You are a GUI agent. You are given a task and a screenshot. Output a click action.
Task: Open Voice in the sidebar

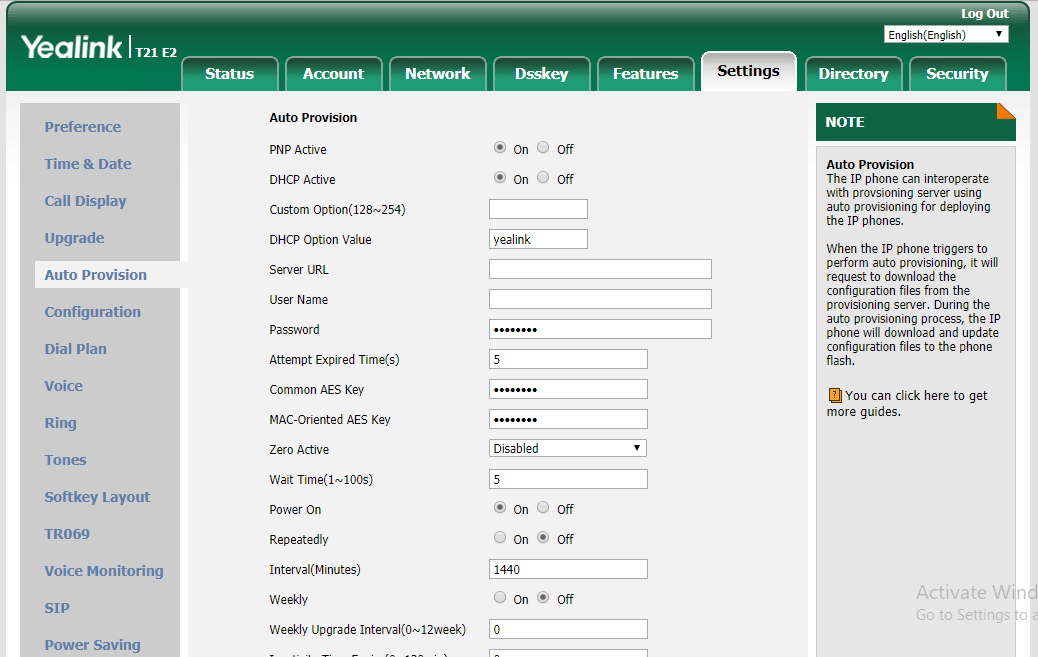pos(64,386)
